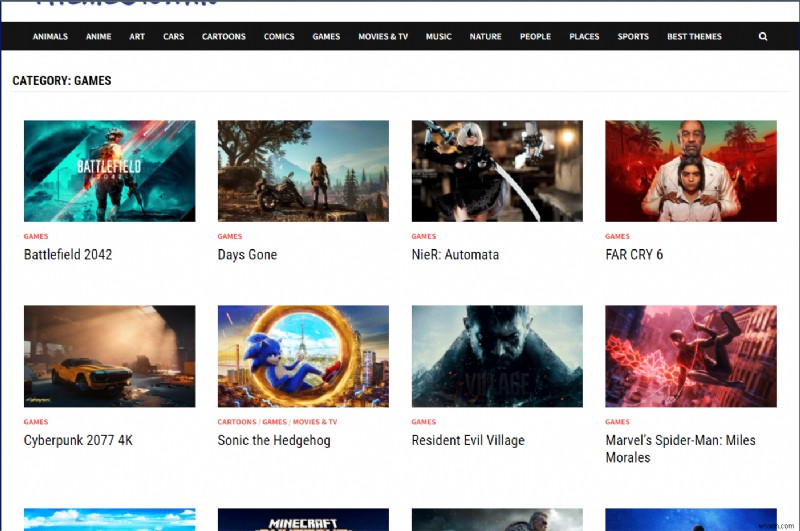
Task: Click the Resident Evil Village title
Action: (468, 440)
